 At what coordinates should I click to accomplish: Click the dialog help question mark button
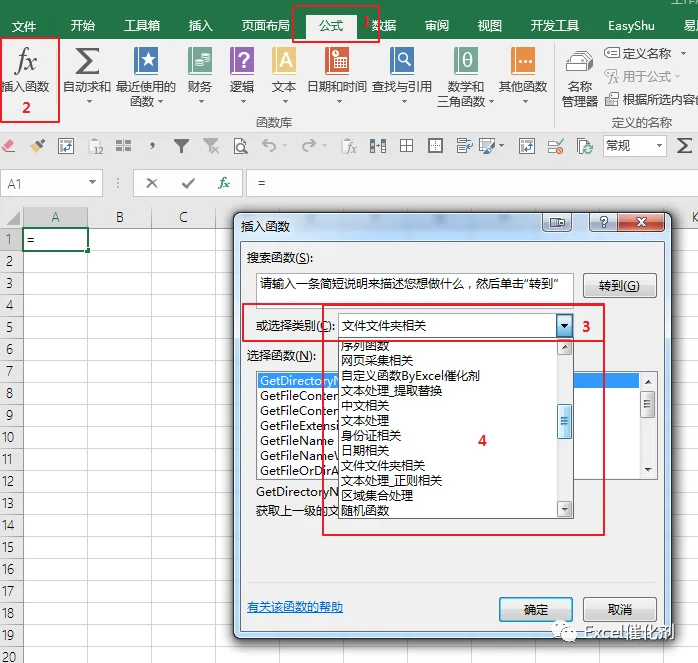[603, 222]
